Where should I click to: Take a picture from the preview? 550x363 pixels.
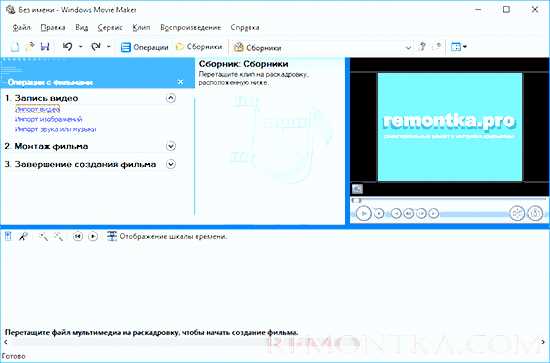(x=535, y=213)
